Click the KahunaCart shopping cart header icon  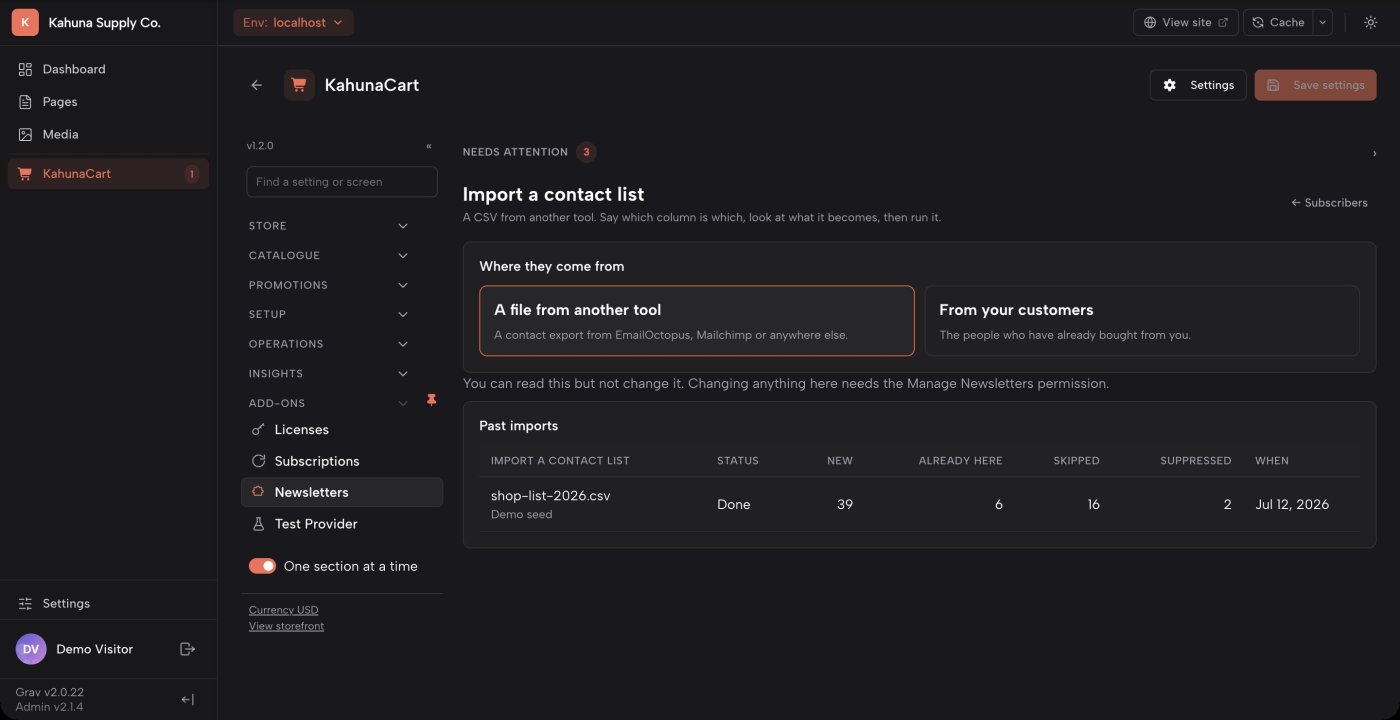299,85
